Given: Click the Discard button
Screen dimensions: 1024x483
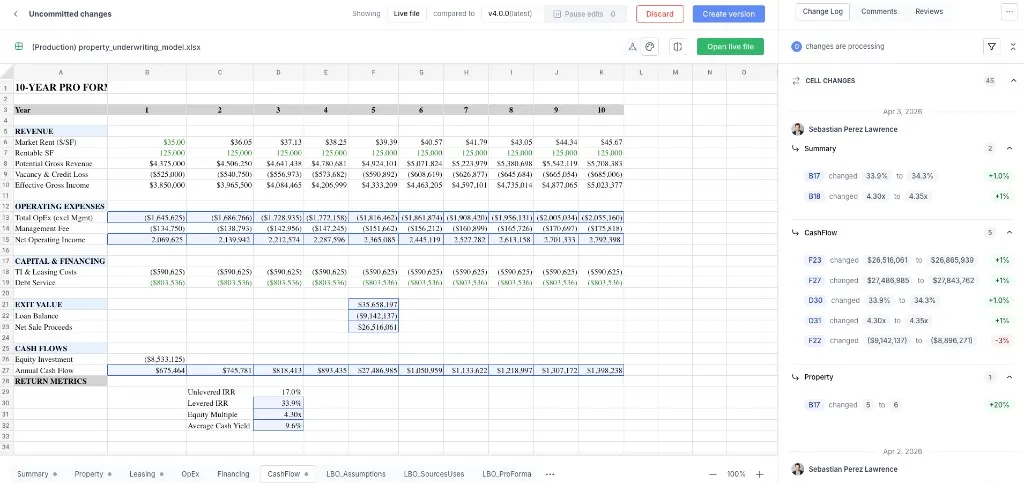Looking at the screenshot, I should coord(660,14).
